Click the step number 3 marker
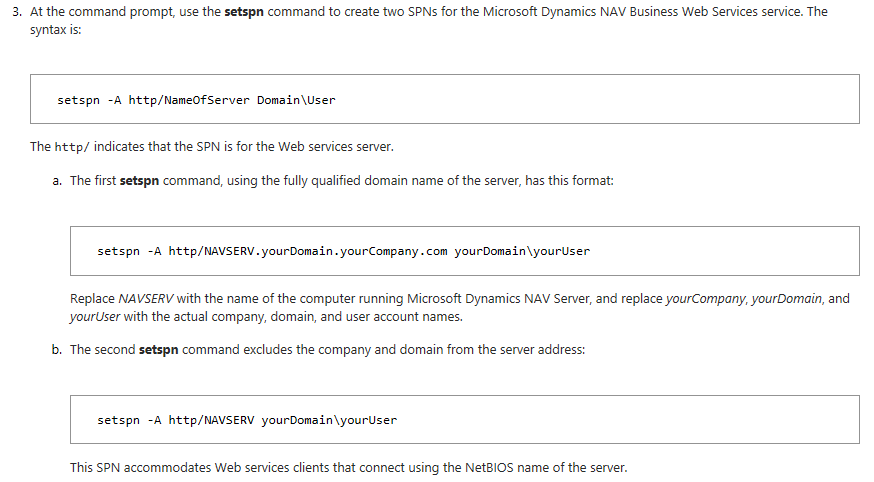874x482 pixels. (x=16, y=12)
